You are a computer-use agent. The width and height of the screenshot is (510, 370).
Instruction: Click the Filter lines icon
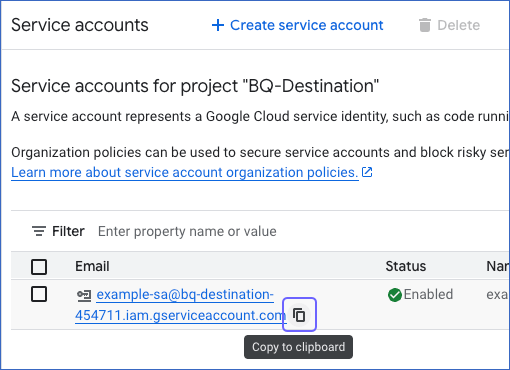coord(39,231)
